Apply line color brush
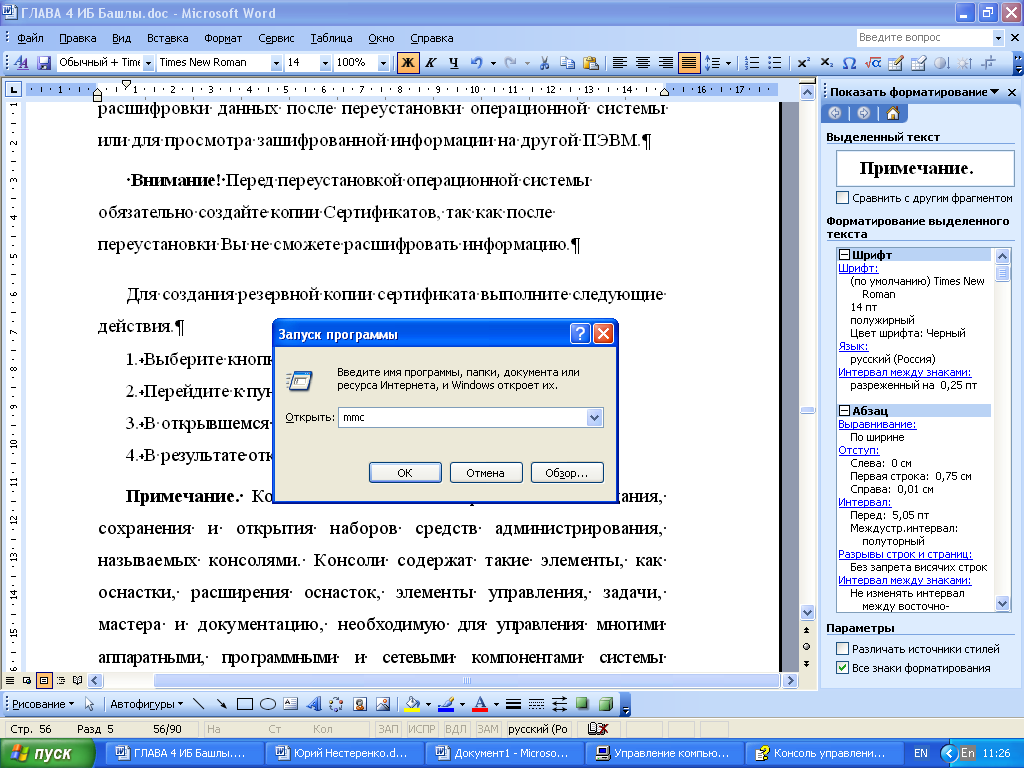Viewport: 1024px width, 768px height. [x=446, y=704]
